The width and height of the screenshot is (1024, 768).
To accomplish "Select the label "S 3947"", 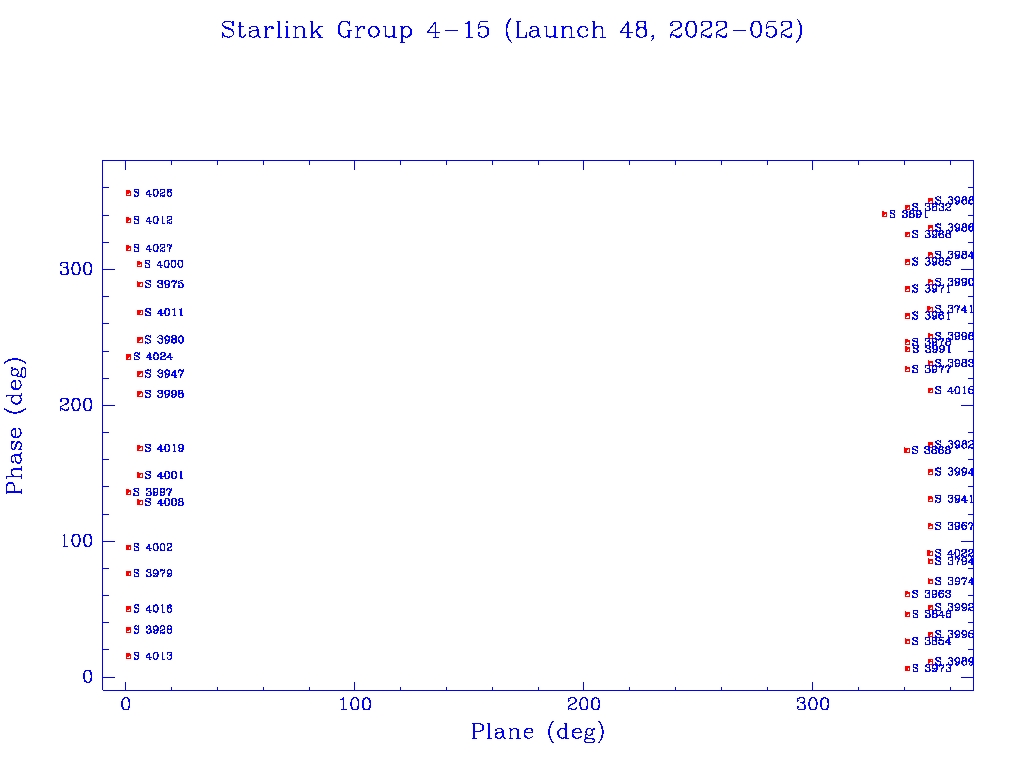I will [x=164, y=374].
